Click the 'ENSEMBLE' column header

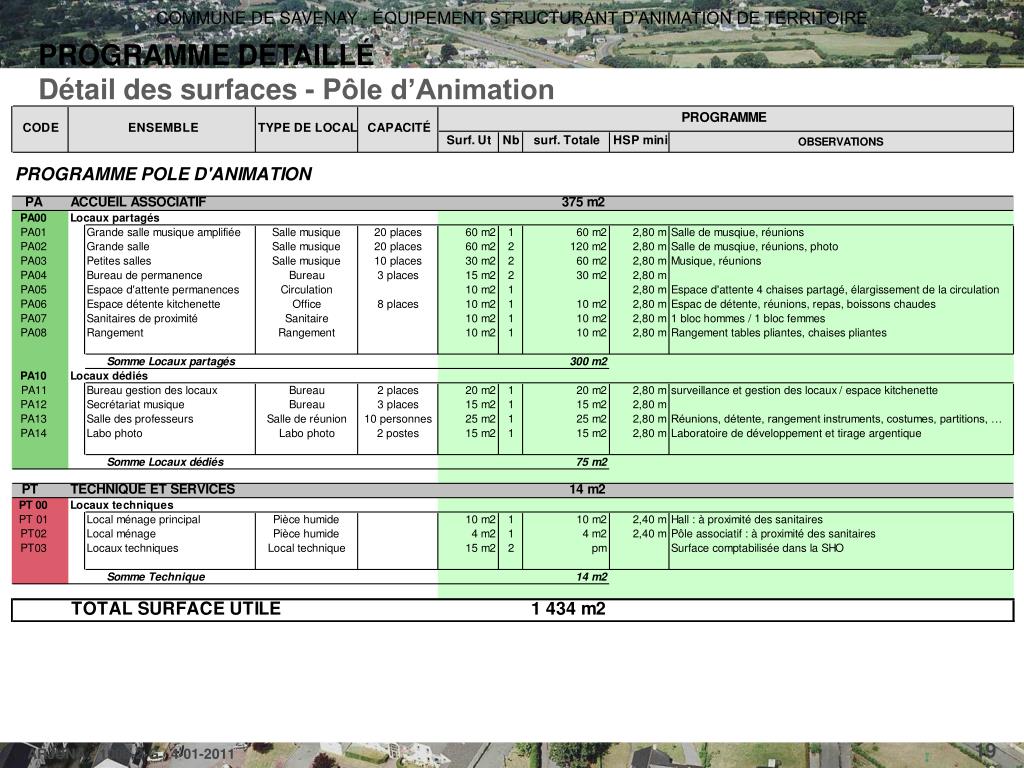pos(163,128)
